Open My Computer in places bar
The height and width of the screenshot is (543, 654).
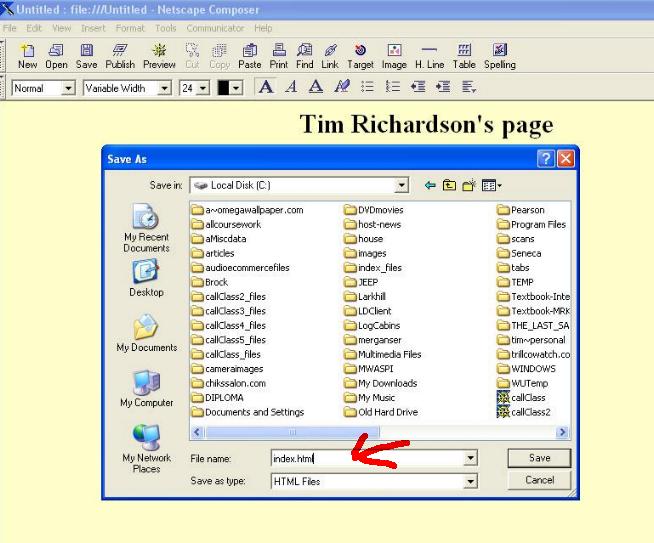coord(146,389)
